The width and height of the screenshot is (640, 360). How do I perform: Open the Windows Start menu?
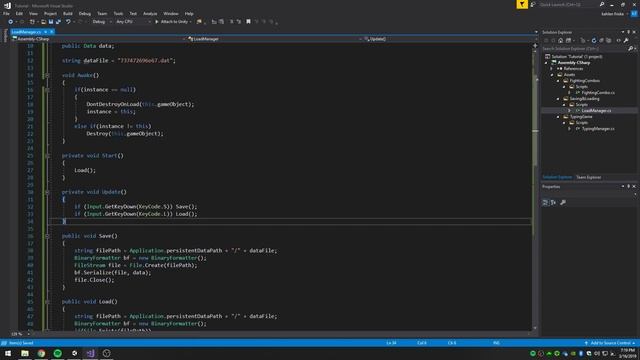[8, 353]
